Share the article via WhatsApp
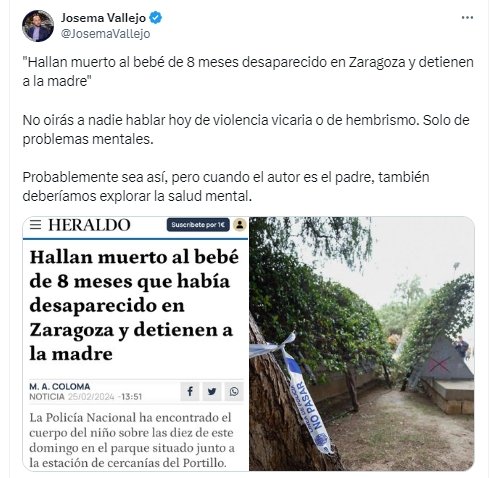This screenshot has width=491, height=478. 234,391
